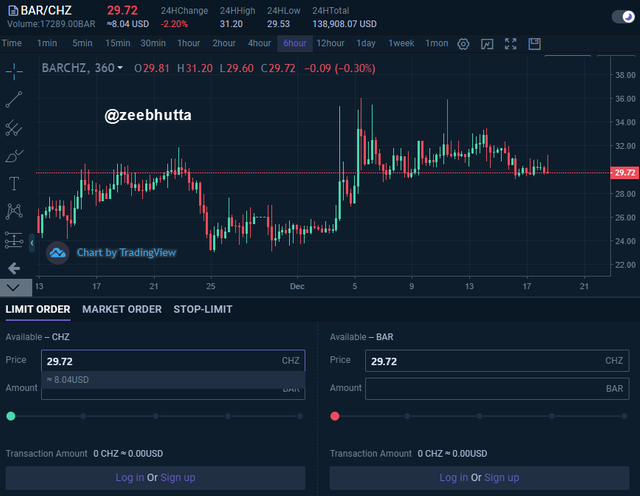Screen dimensions: 640x496
Task: Click the document icon beside BAR/CHZ
Action: pyautogui.click(x=13, y=11)
